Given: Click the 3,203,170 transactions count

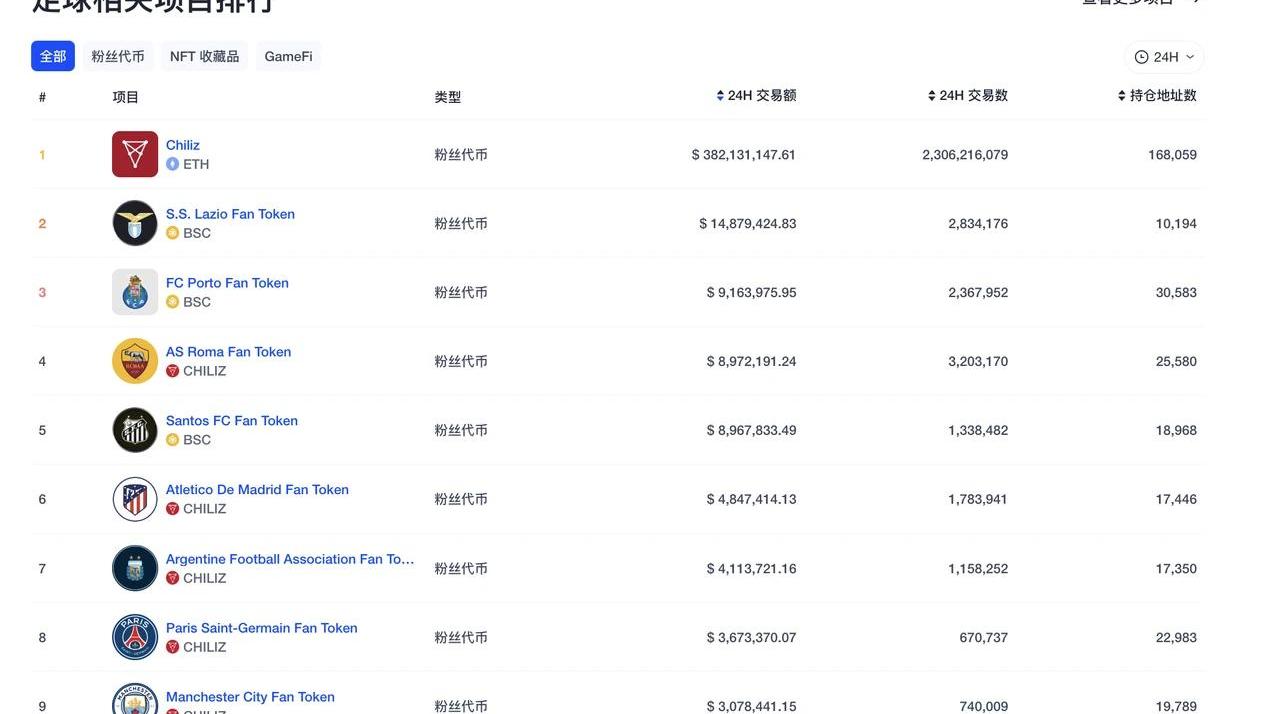Looking at the screenshot, I should click(x=978, y=362).
